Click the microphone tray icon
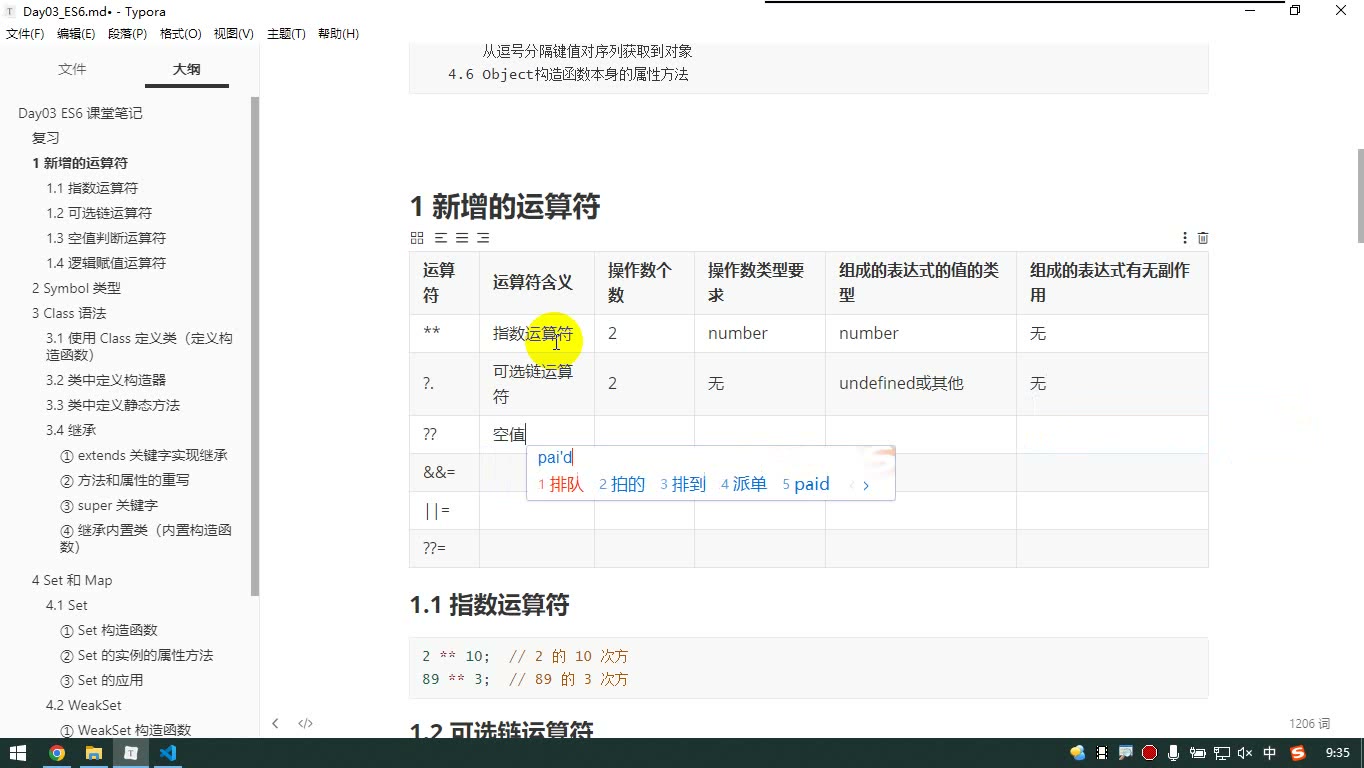This screenshot has height=768, width=1364. tap(1173, 753)
